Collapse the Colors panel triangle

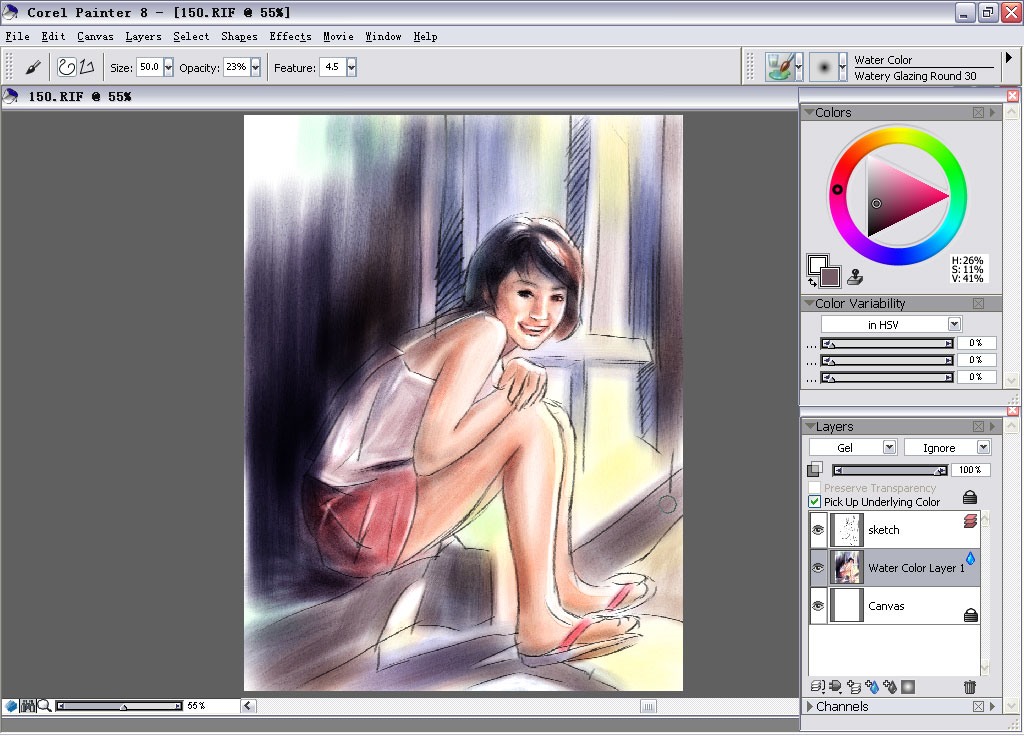pyautogui.click(x=809, y=112)
